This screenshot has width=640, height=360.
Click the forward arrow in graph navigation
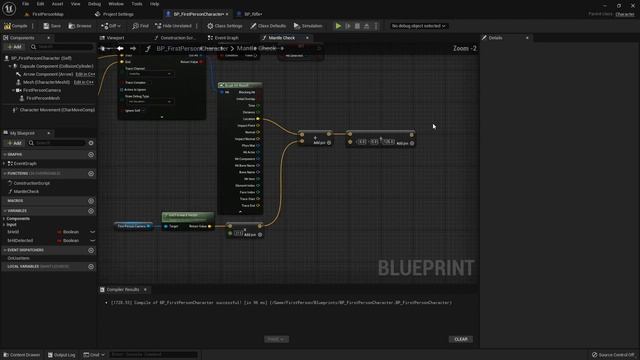point(133,49)
